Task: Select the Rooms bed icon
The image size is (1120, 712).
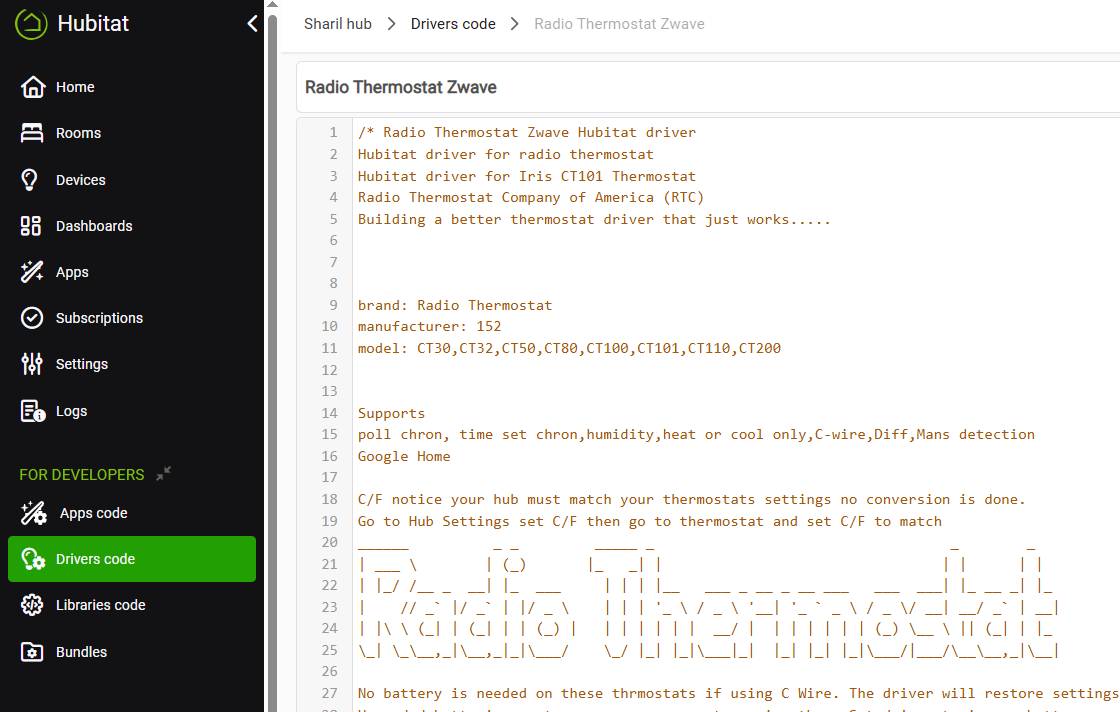Action: (x=31, y=133)
